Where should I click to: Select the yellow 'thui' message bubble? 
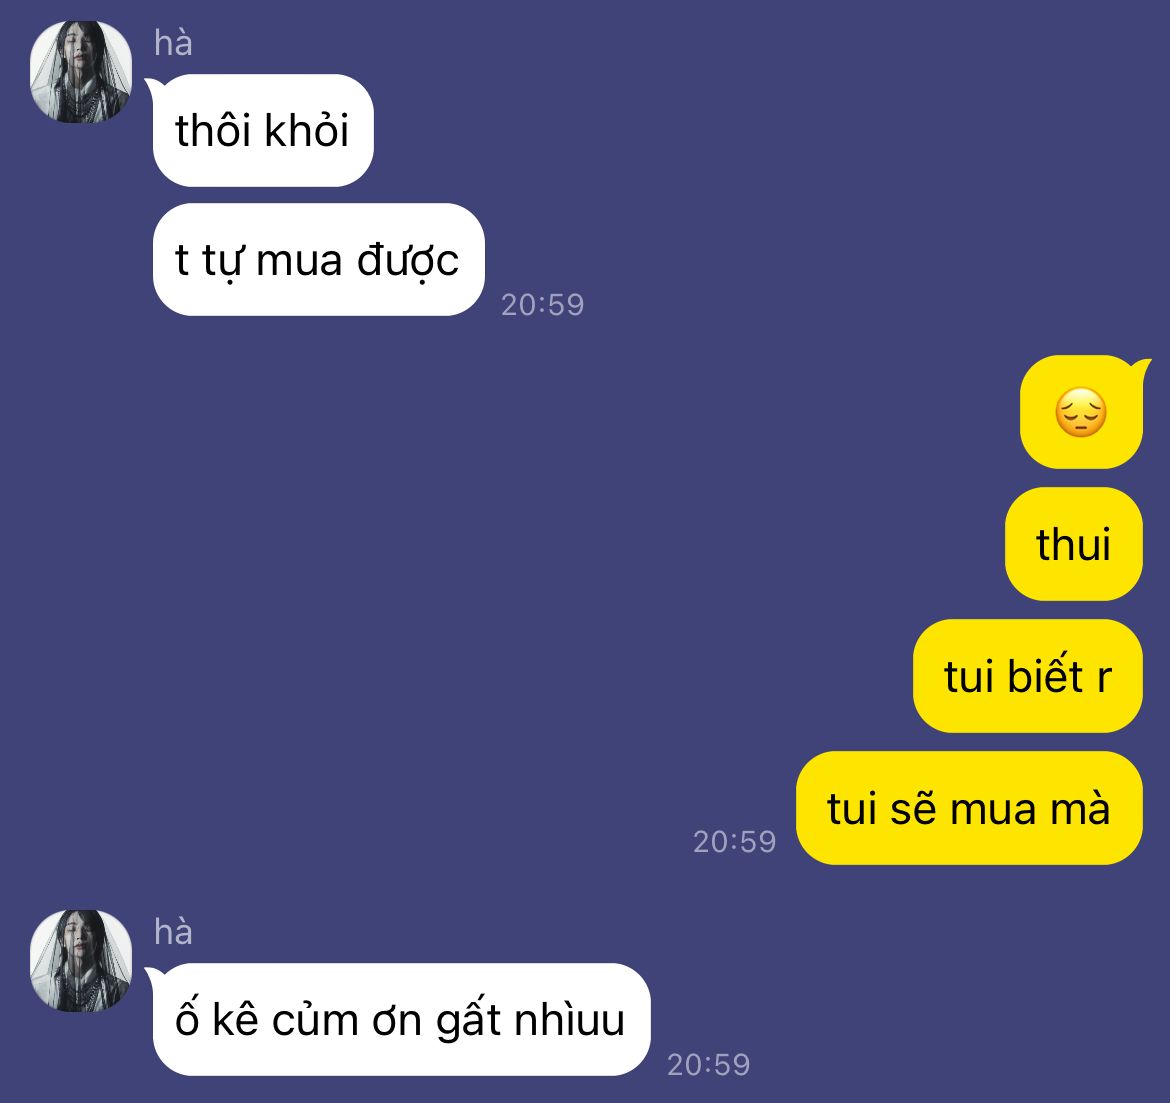1074,544
